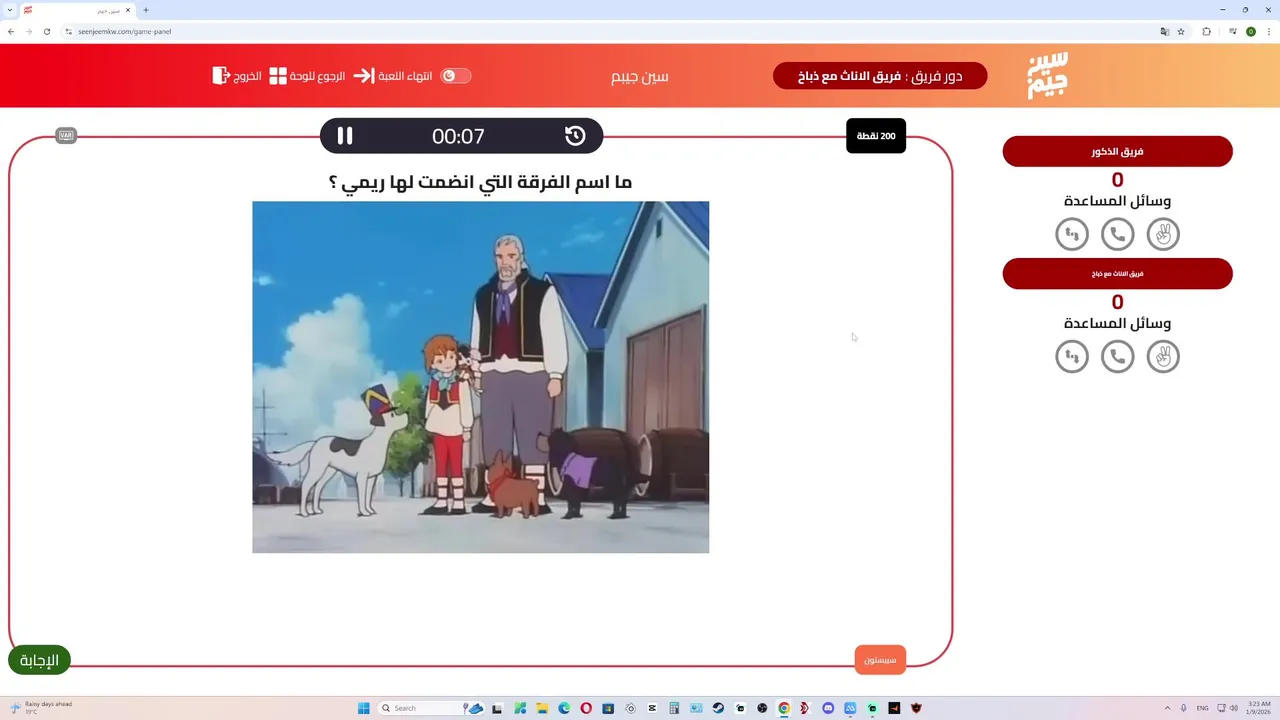Open the tab search dropdown arrow
1280x720 pixels.
pos(10,10)
